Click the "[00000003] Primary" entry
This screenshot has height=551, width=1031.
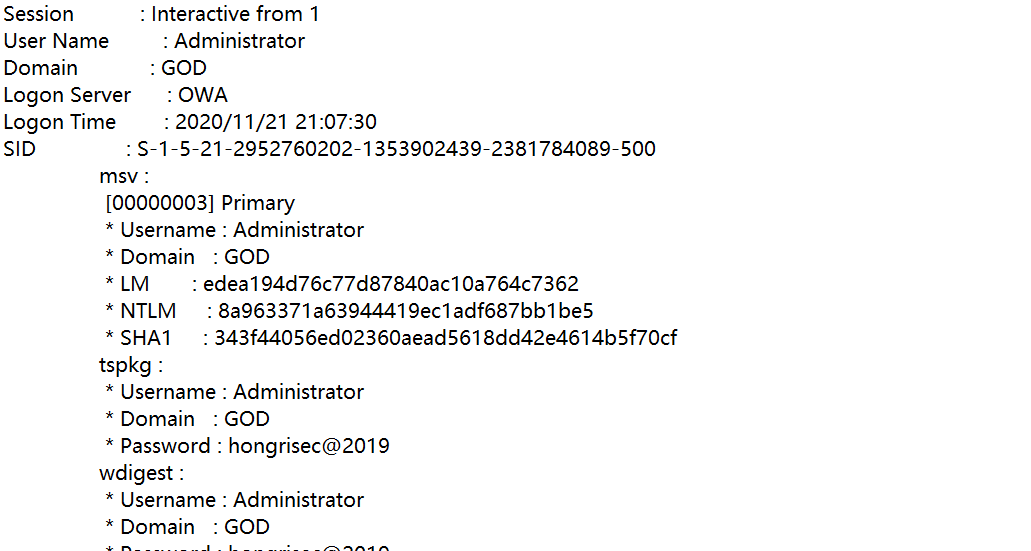click(200, 203)
